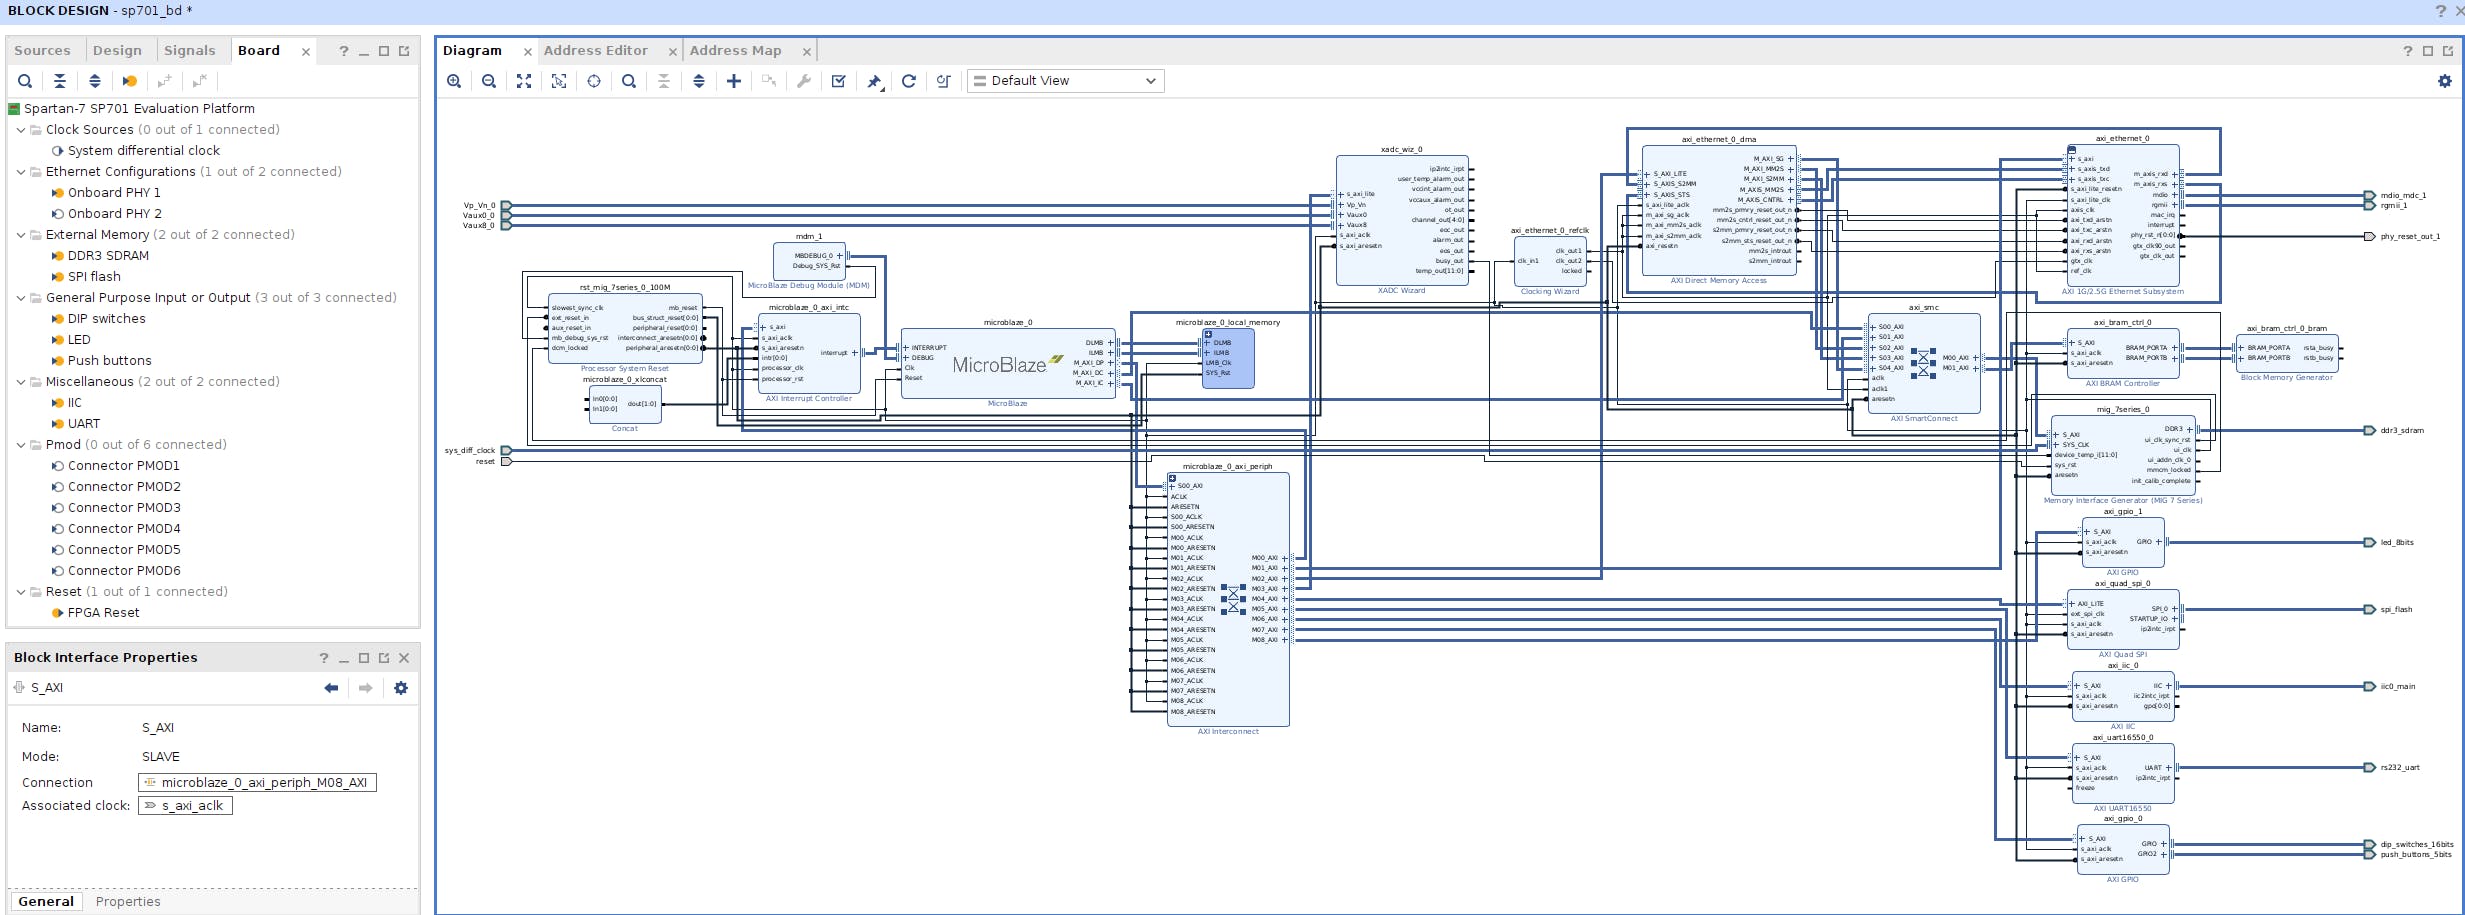Fit selection in diagram view

[x=559, y=81]
